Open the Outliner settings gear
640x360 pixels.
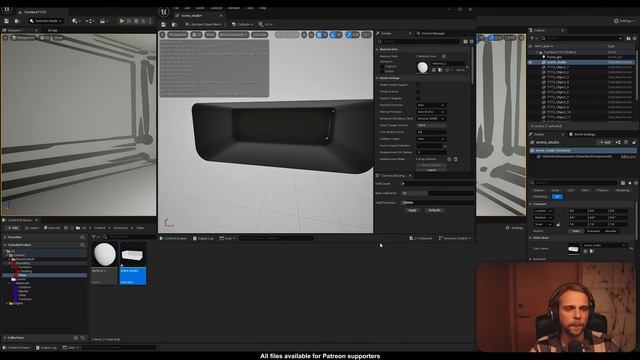coord(634,38)
